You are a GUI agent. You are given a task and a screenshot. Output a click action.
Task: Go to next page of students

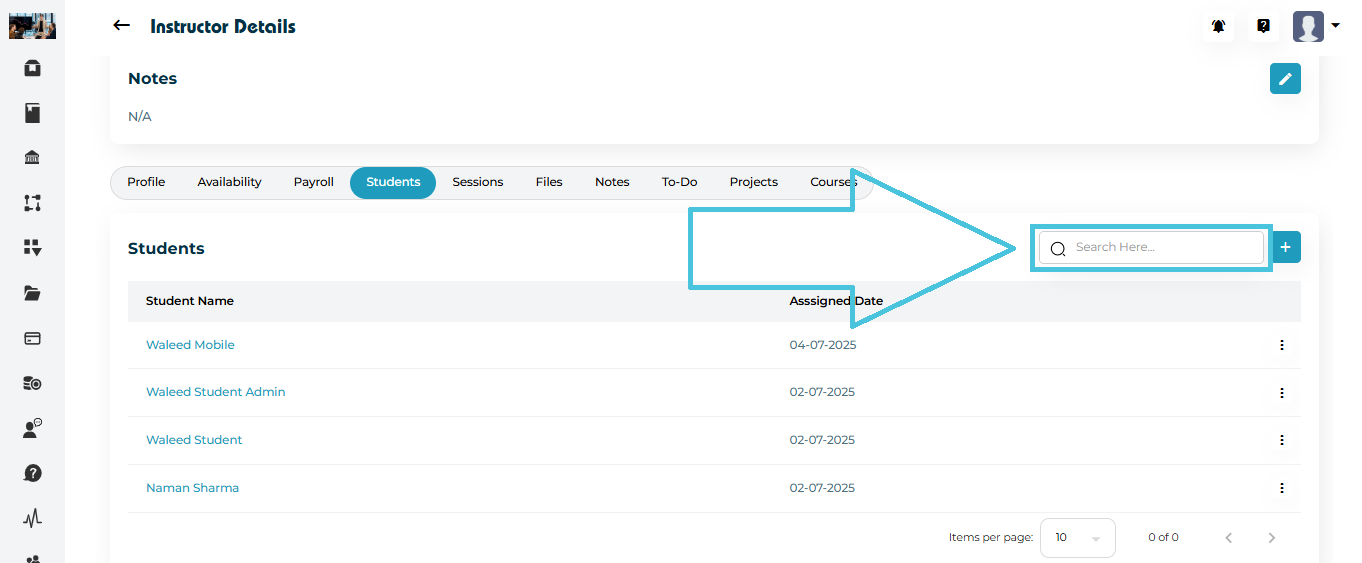coord(1272,538)
